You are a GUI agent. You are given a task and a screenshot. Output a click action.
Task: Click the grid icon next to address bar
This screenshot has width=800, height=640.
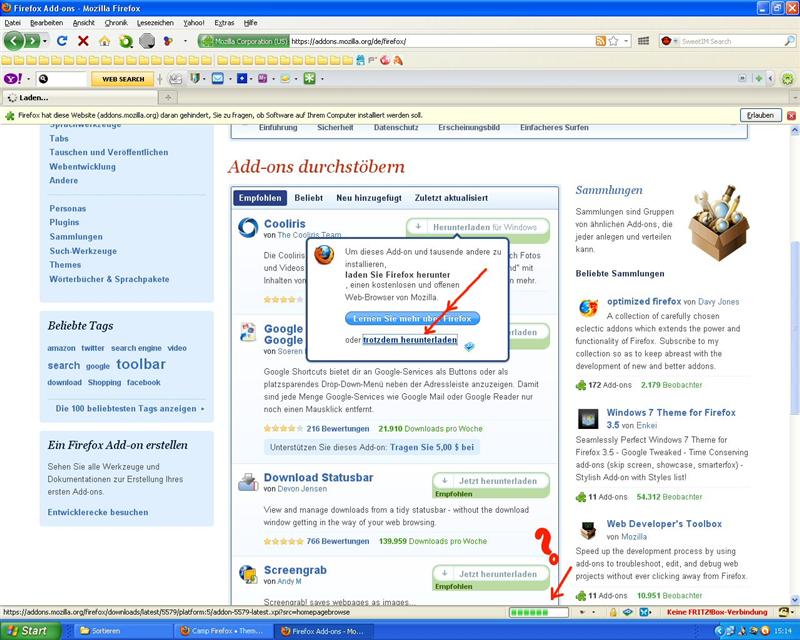pyautogui.click(x=643, y=41)
